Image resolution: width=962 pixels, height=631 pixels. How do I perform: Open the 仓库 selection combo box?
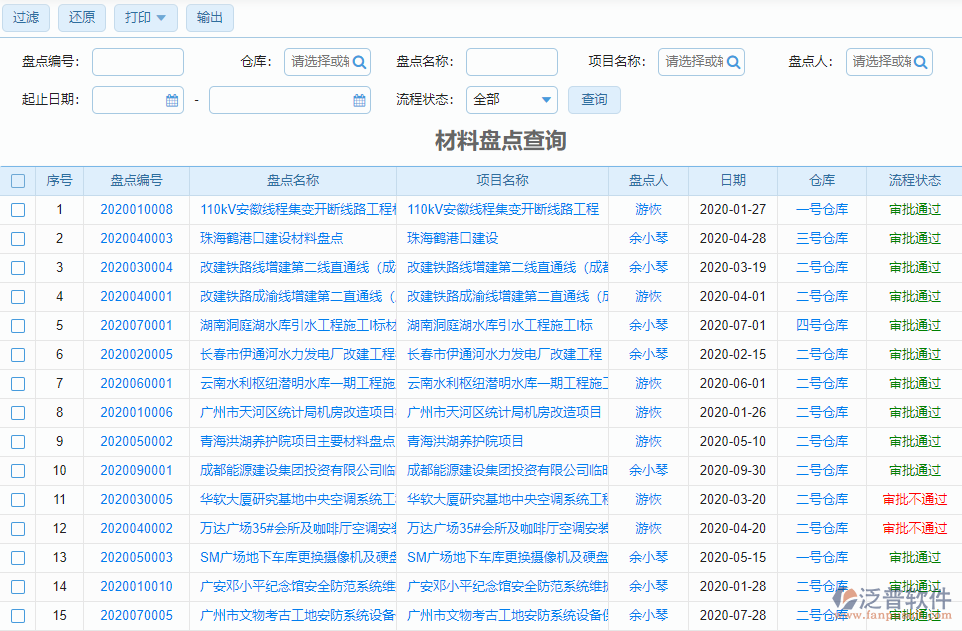coord(320,62)
